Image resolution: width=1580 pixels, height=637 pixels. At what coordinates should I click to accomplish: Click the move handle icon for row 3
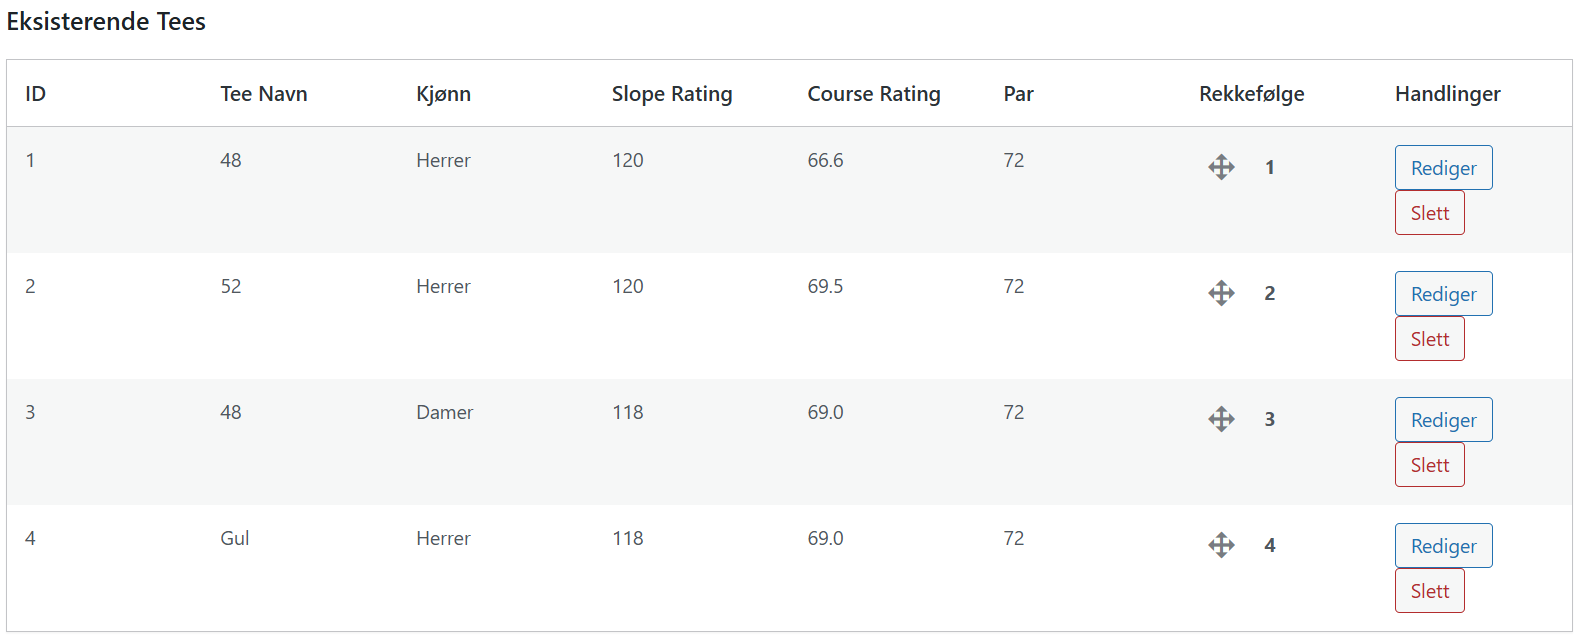point(1221,419)
